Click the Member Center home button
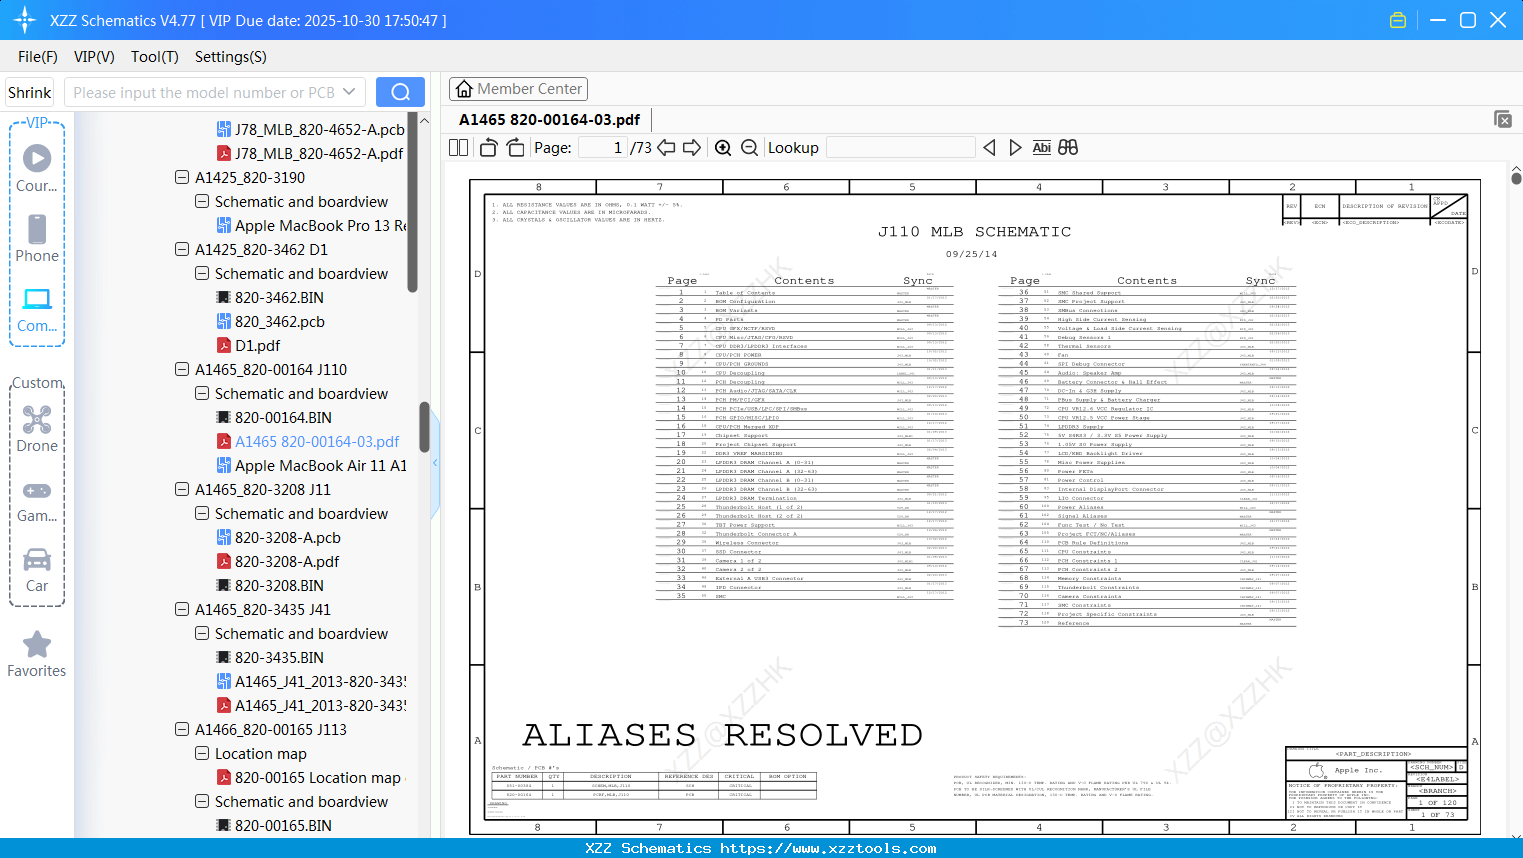The width and height of the screenshot is (1523, 858). (518, 89)
